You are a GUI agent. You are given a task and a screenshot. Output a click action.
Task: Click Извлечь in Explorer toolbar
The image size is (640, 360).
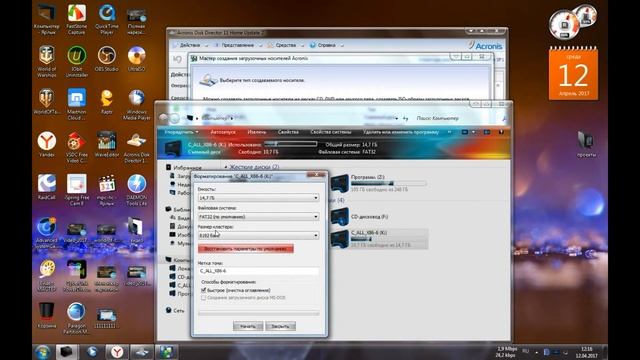(x=257, y=132)
